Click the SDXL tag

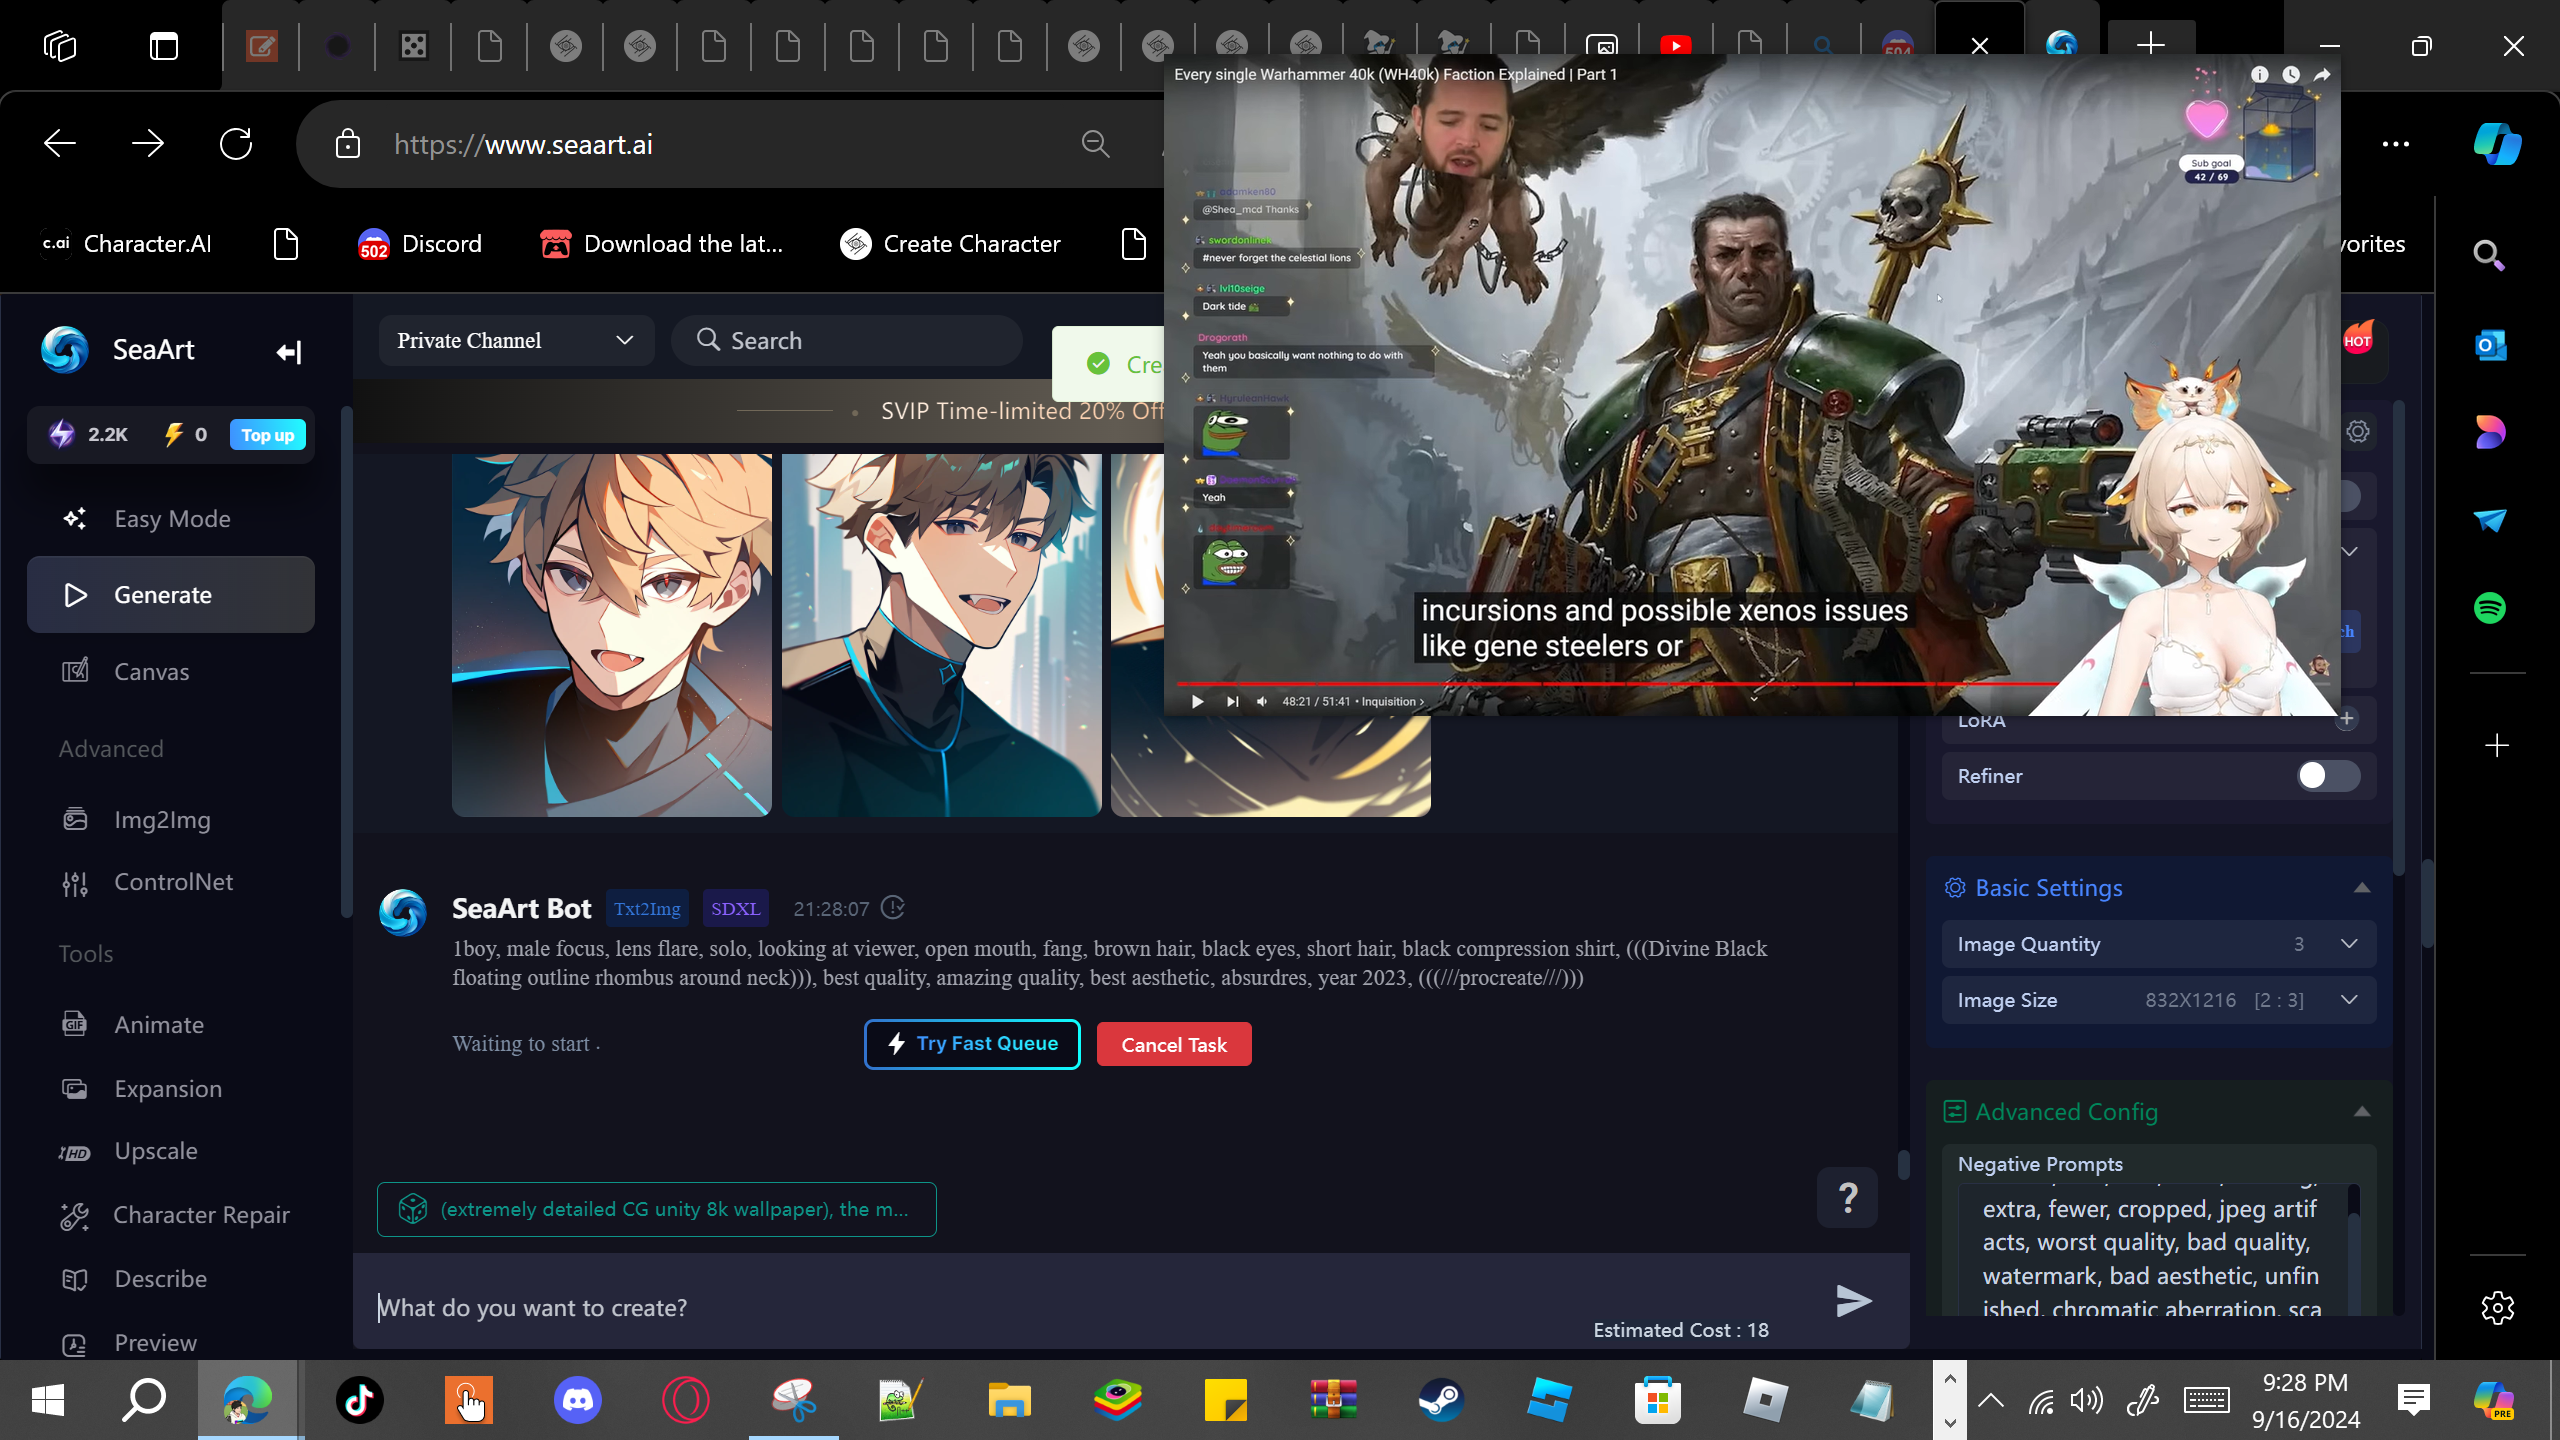(x=736, y=909)
